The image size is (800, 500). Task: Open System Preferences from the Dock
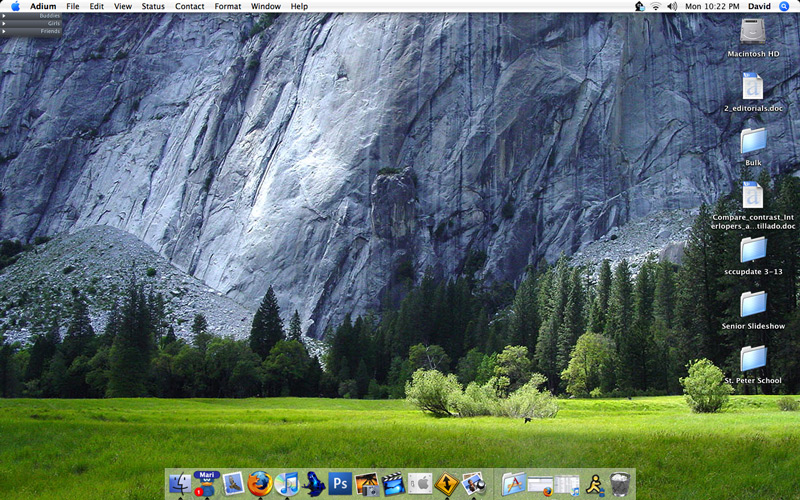coord(420,483)
